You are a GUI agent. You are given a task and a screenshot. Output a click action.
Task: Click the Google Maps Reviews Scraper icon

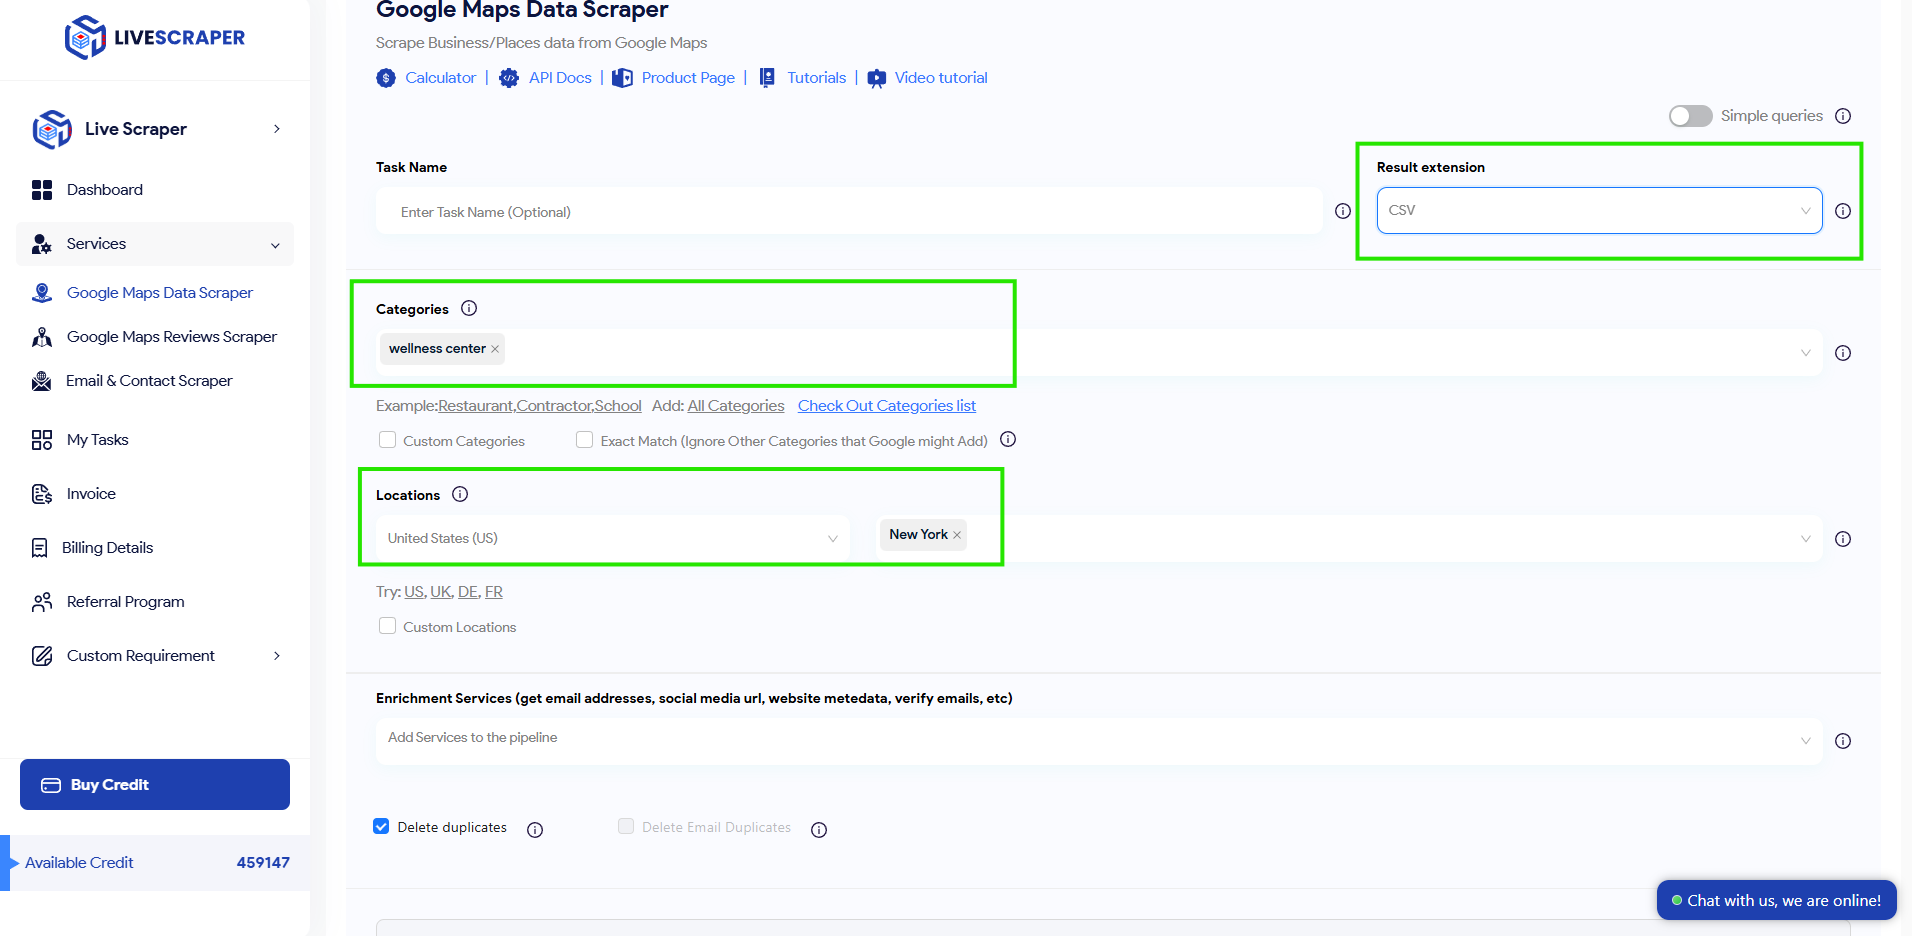42,337
